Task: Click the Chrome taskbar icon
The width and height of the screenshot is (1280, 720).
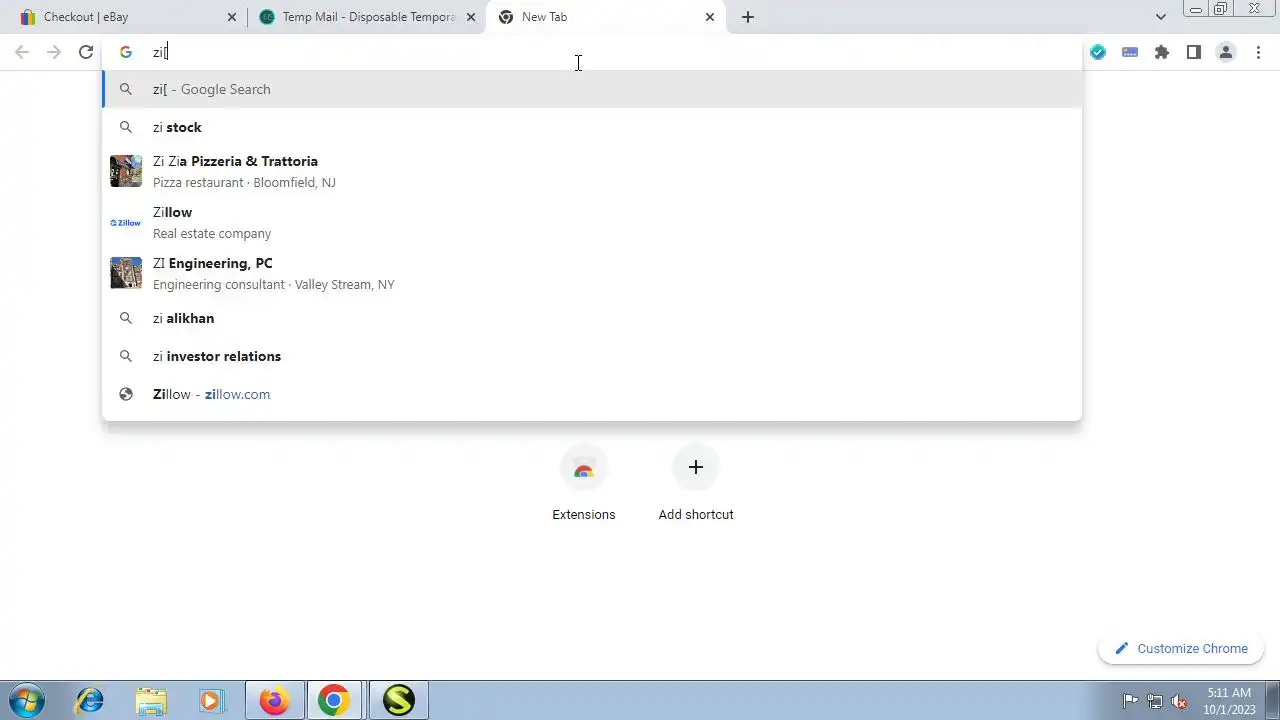Action: pos(334,700)
